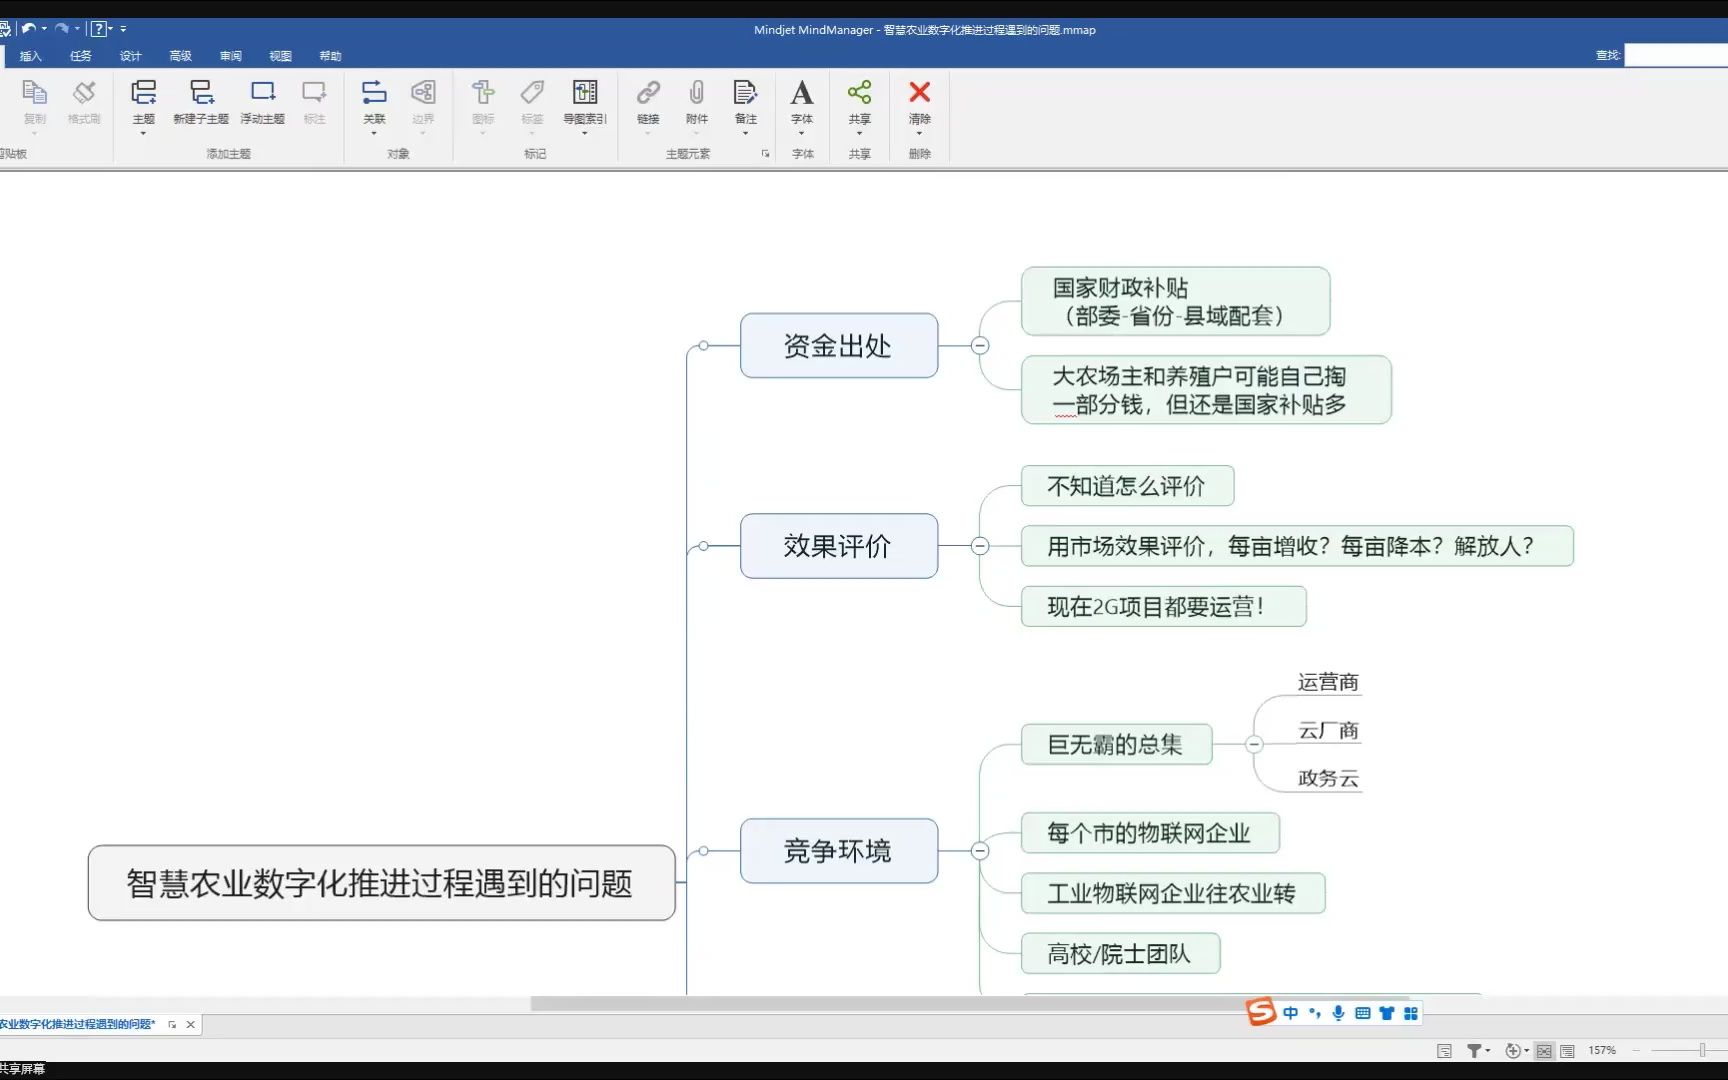Click the Share (共享) icon
The height and width of the screenshot is (1080, 1728).
click(x=859, y=93)
